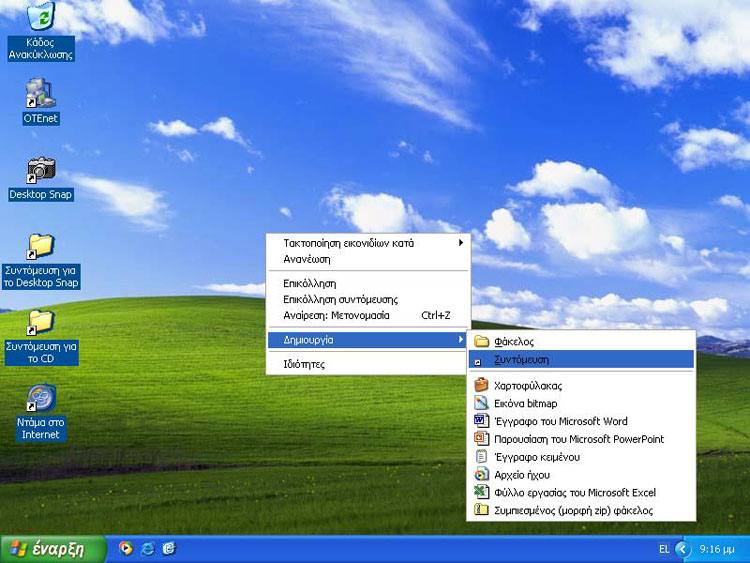Click the Τακτοποίηση εικονιδίων κατά label
The height and width of the screenshot is (563, 750).
point(348,243)
